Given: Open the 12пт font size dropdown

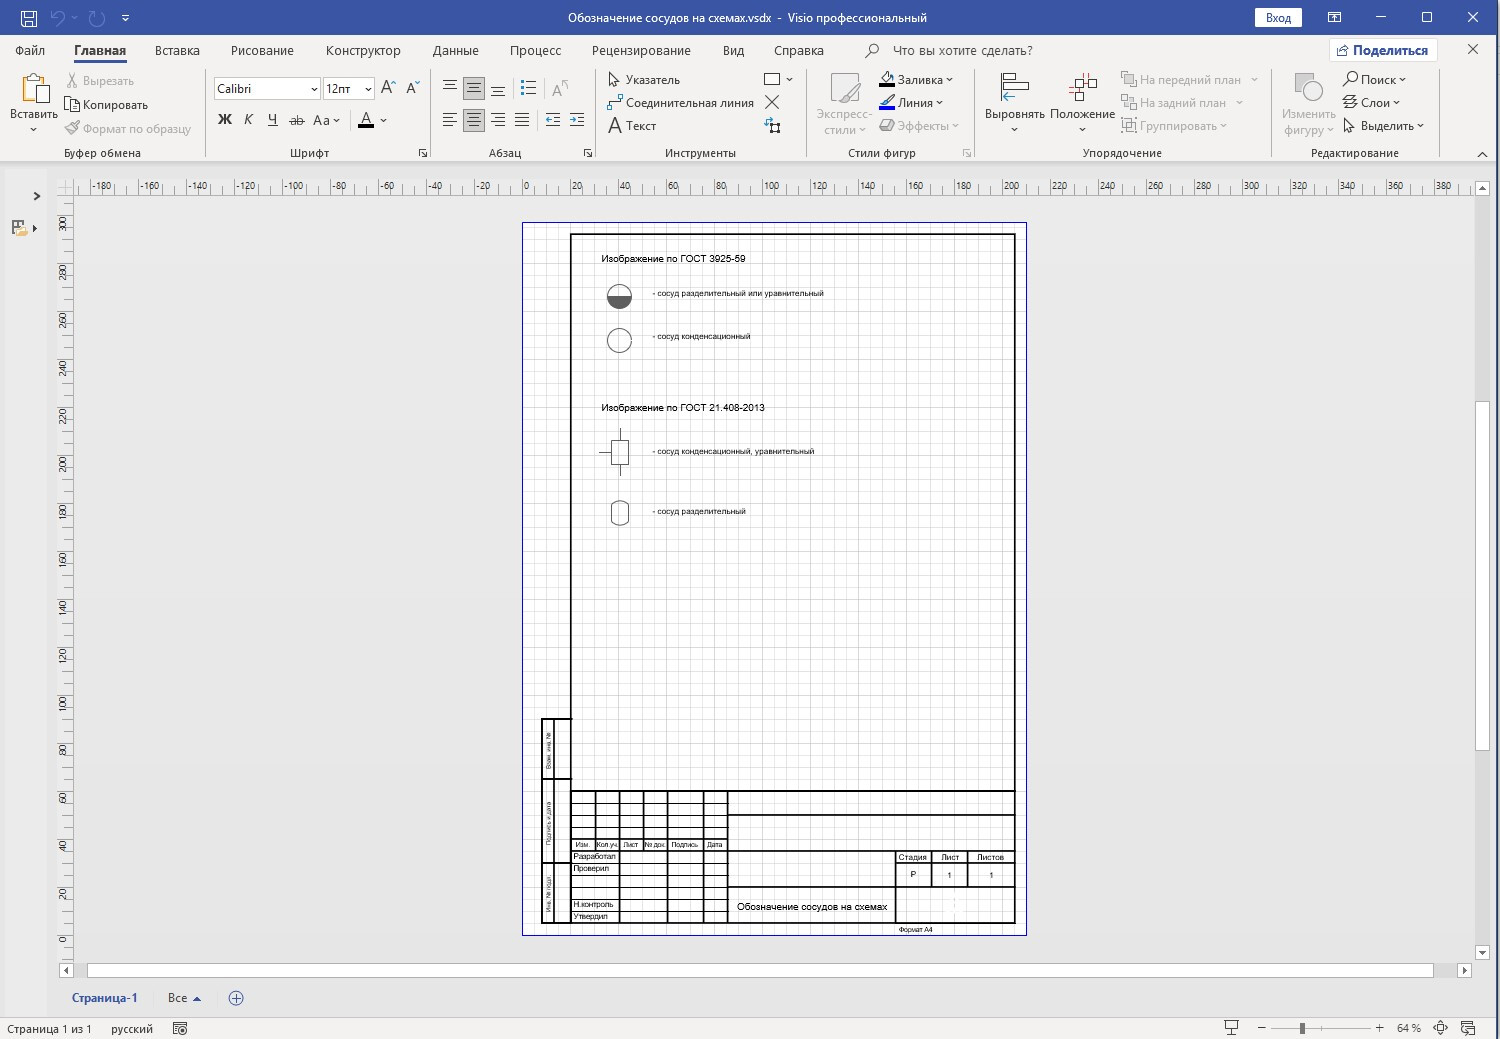Looking at the screenshot, I should click(368, 89).
